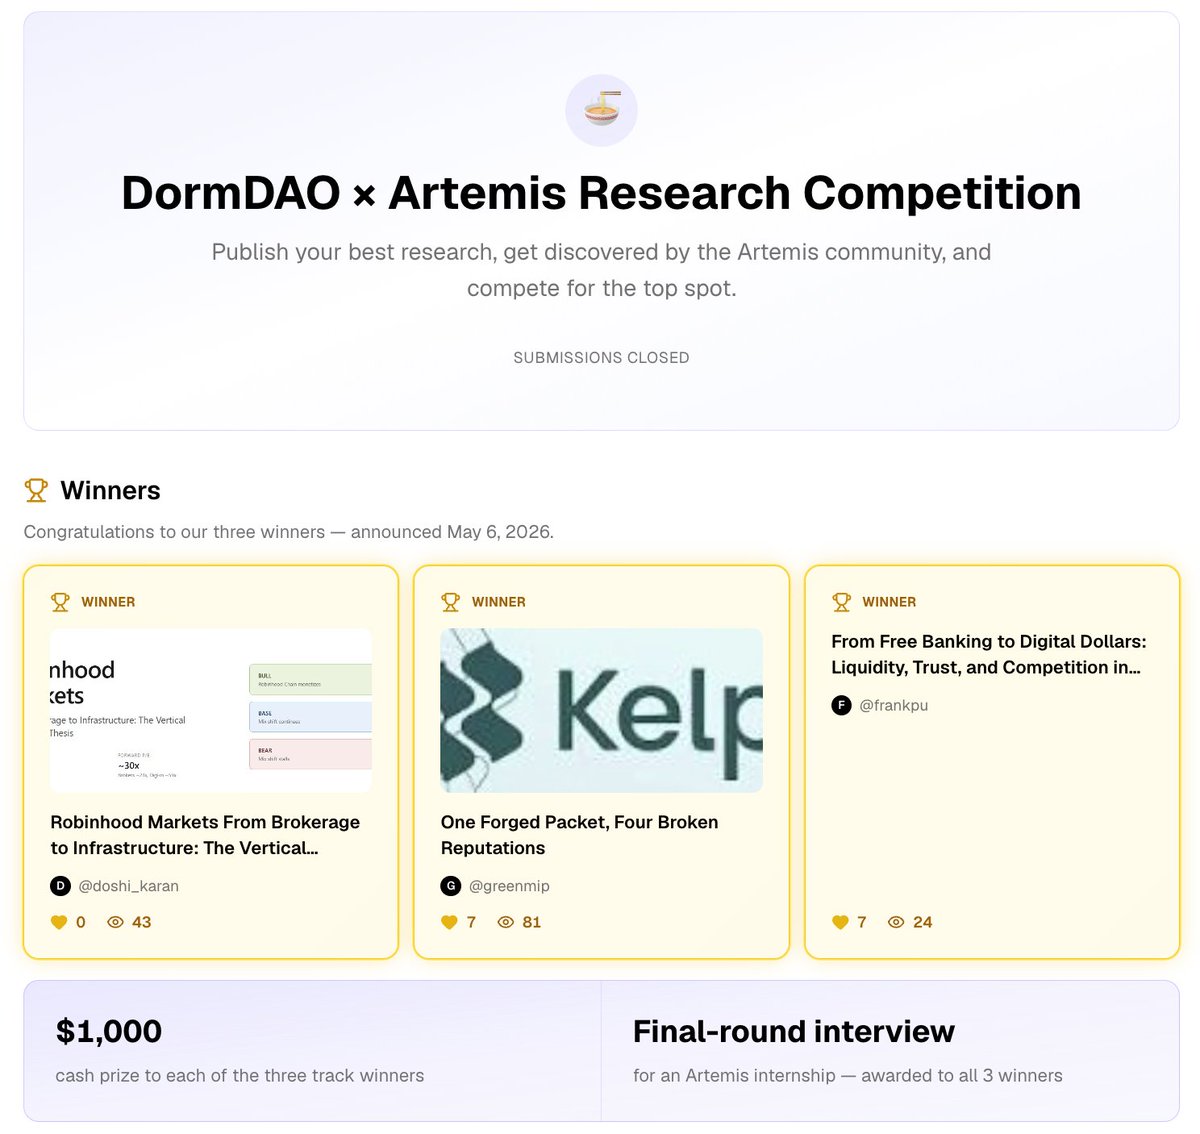Click the Publish your best research subtitle
Screen dimensions: 1200x1134
click(601, 270)
